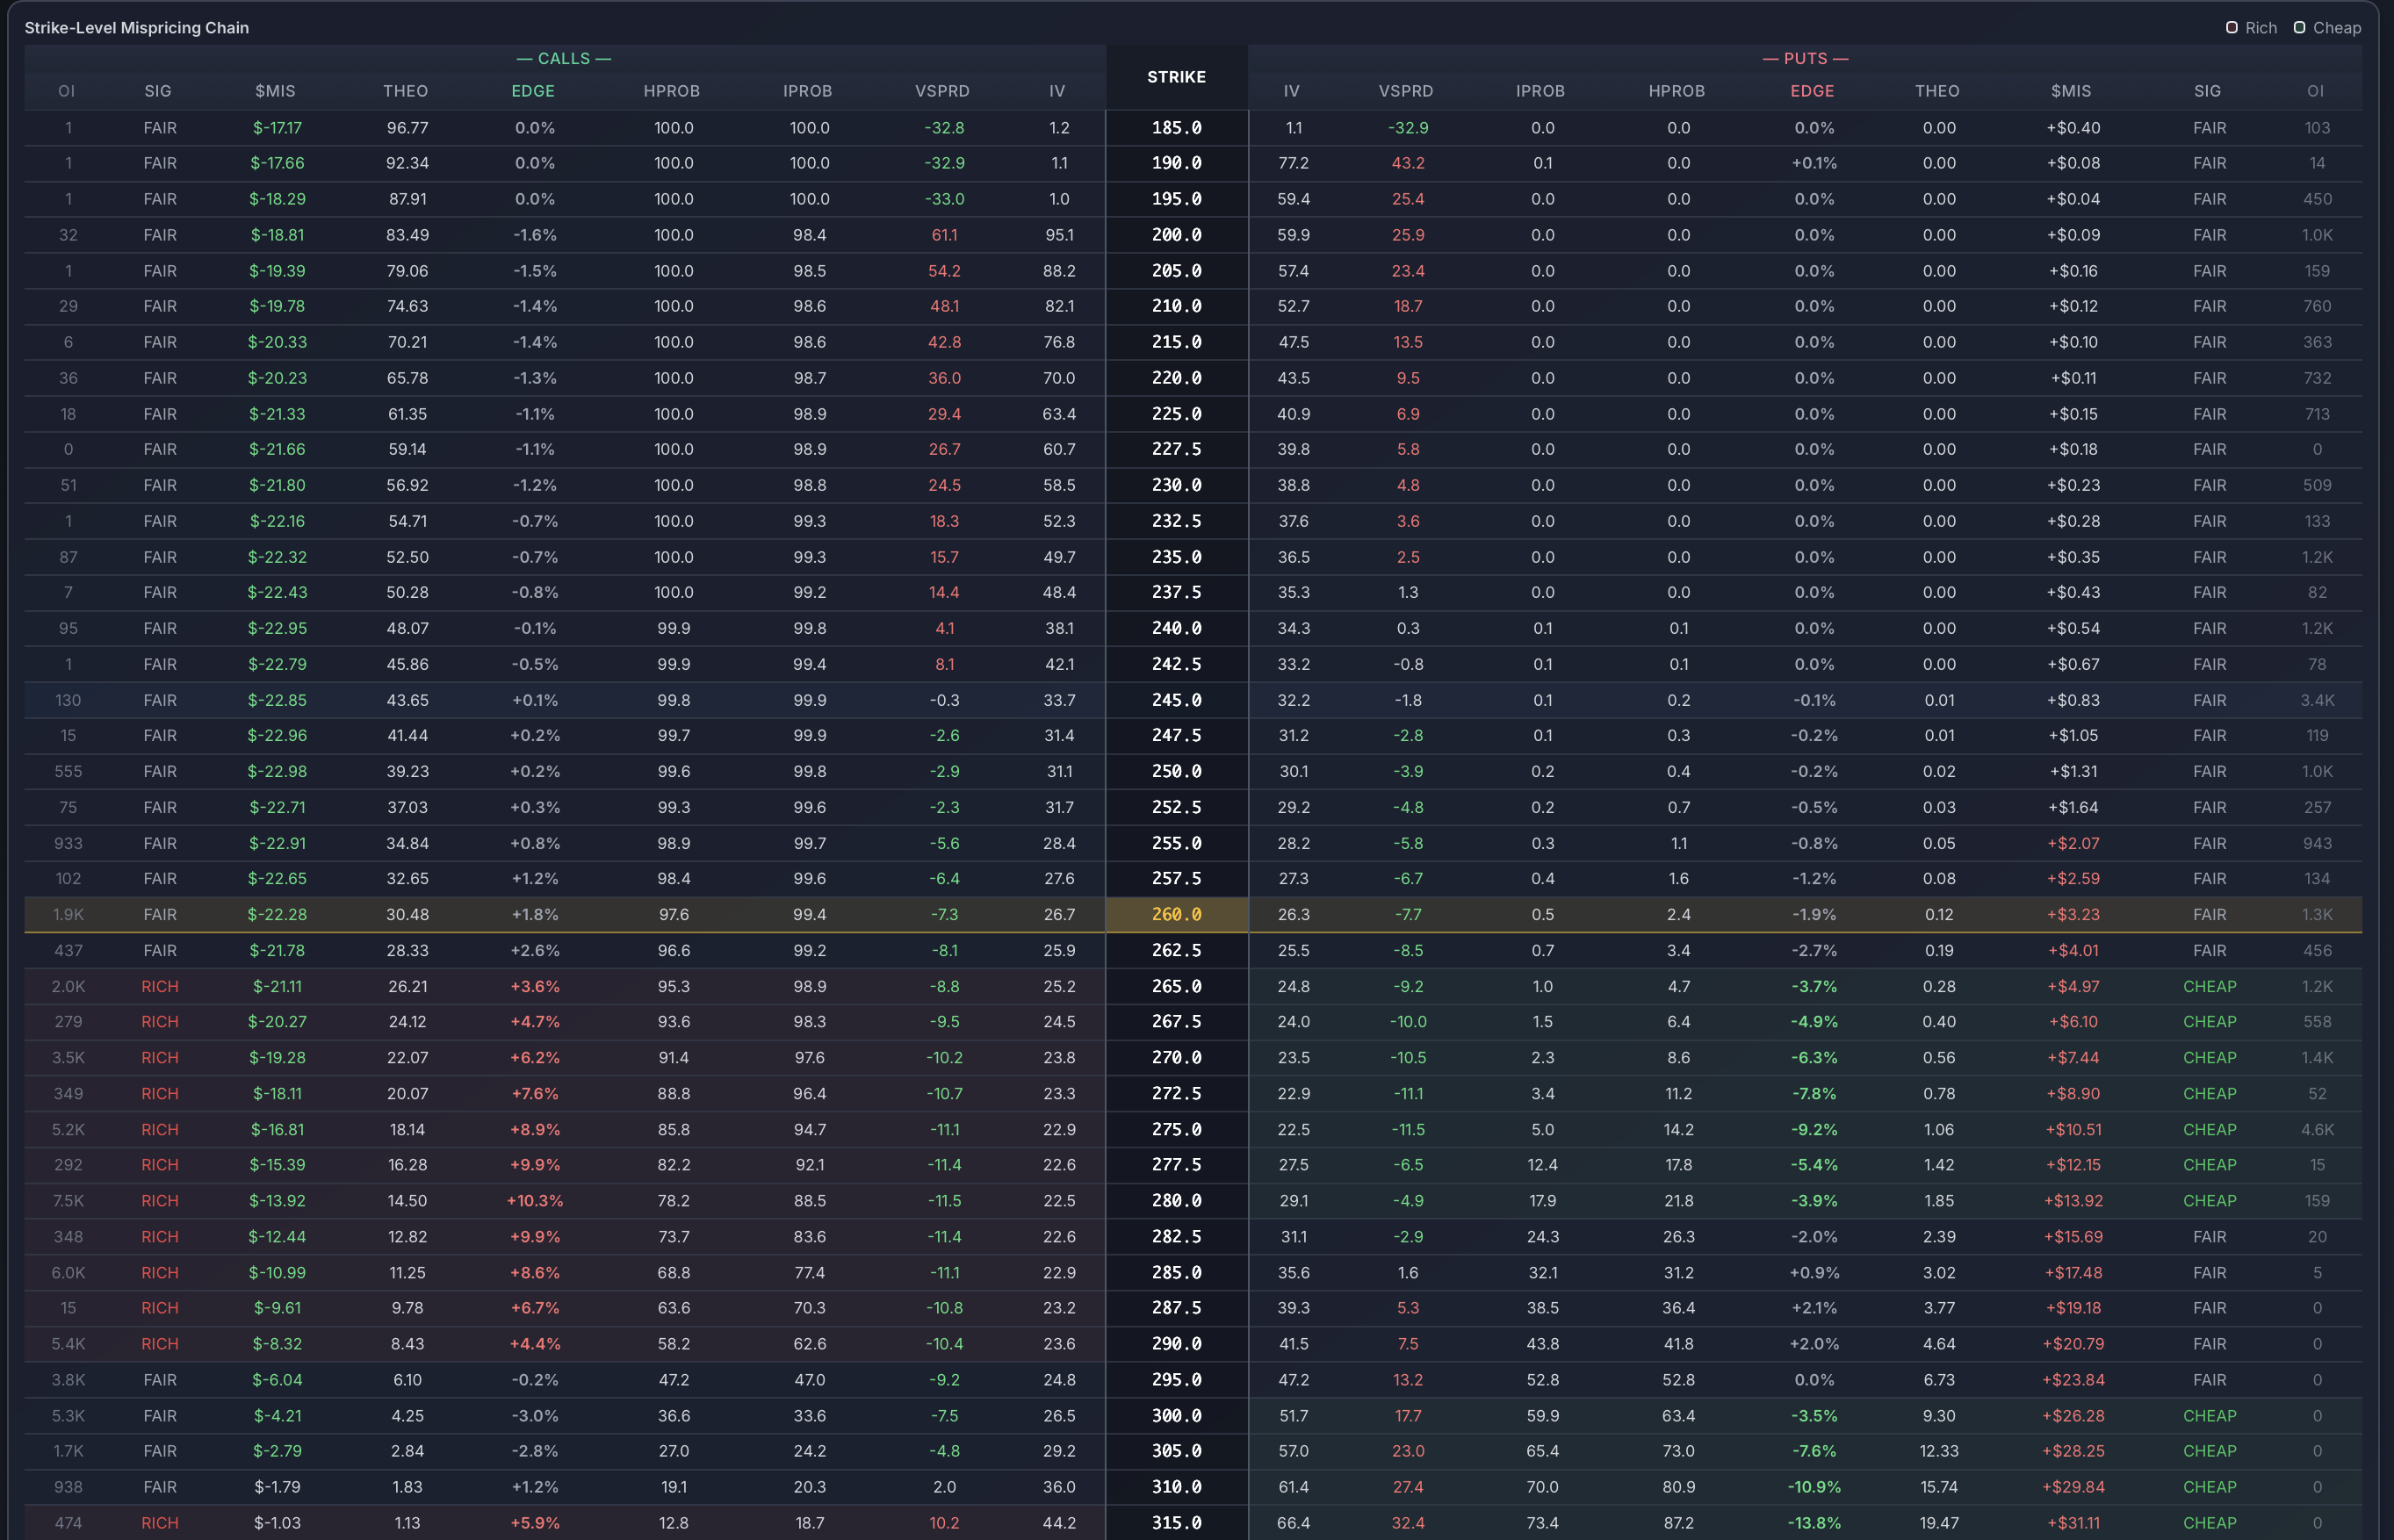This screenshot has width=2394, height=1540.
Task: Click the calls OI column header
Action: (x=67, y=91)
